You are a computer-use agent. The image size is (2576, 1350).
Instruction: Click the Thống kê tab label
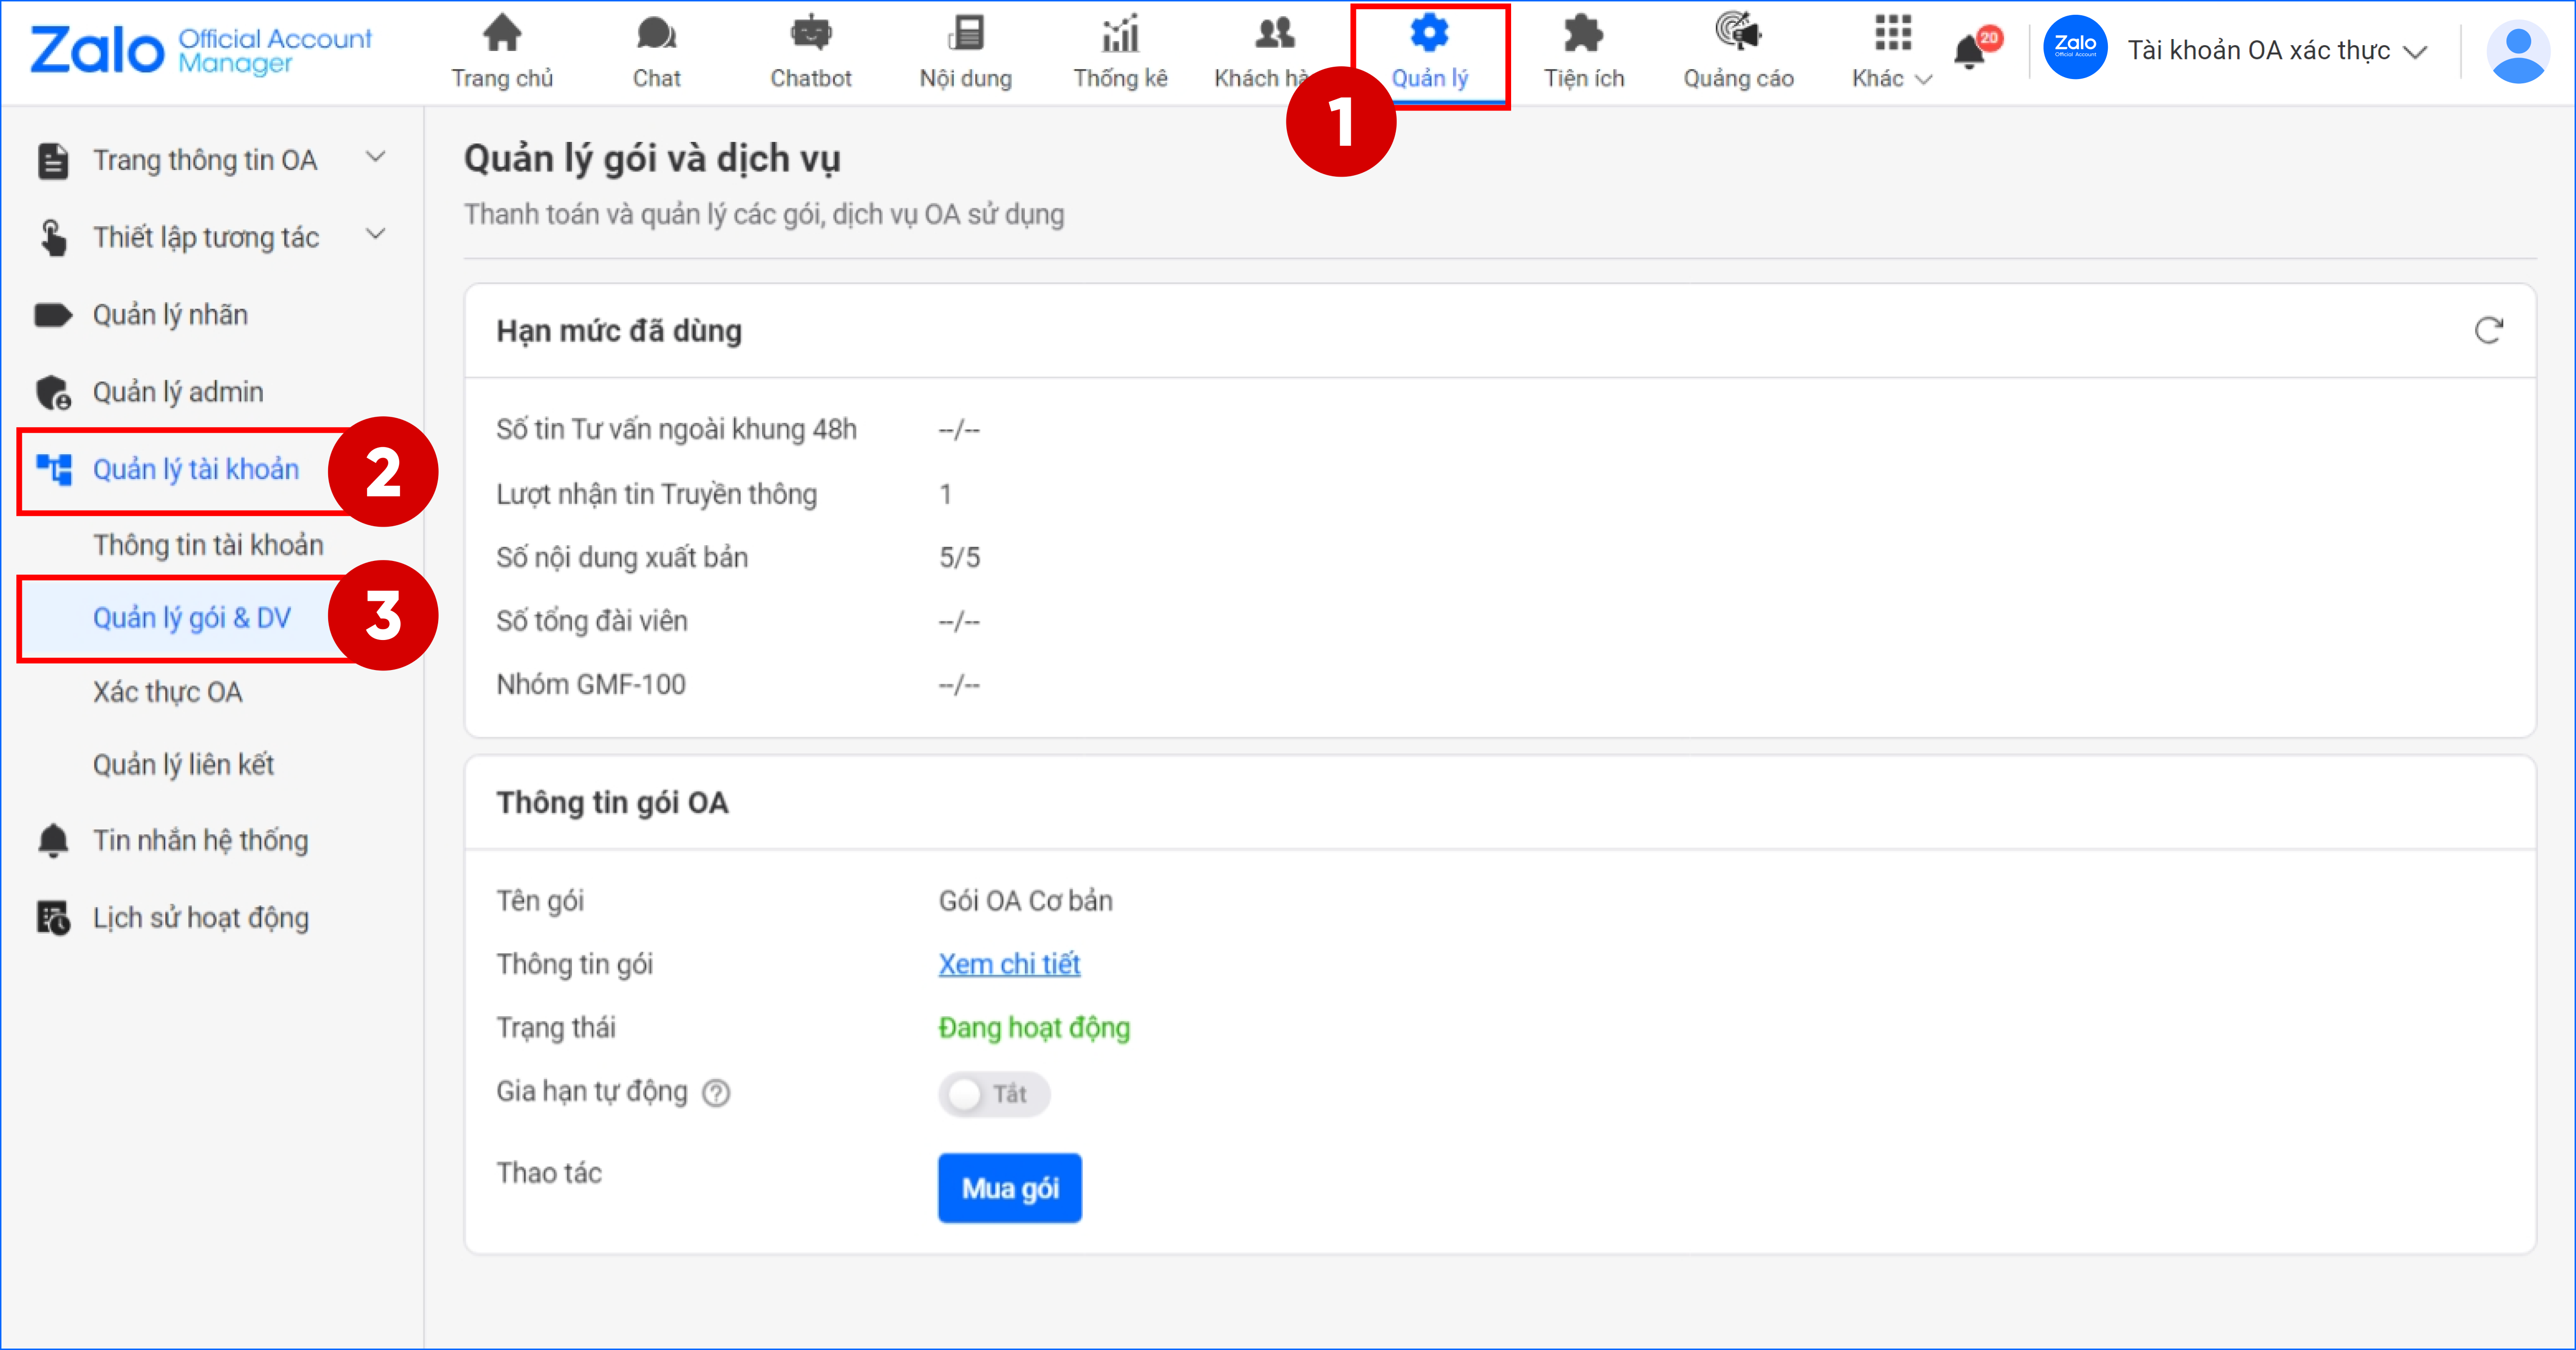tap(1120, 79)
